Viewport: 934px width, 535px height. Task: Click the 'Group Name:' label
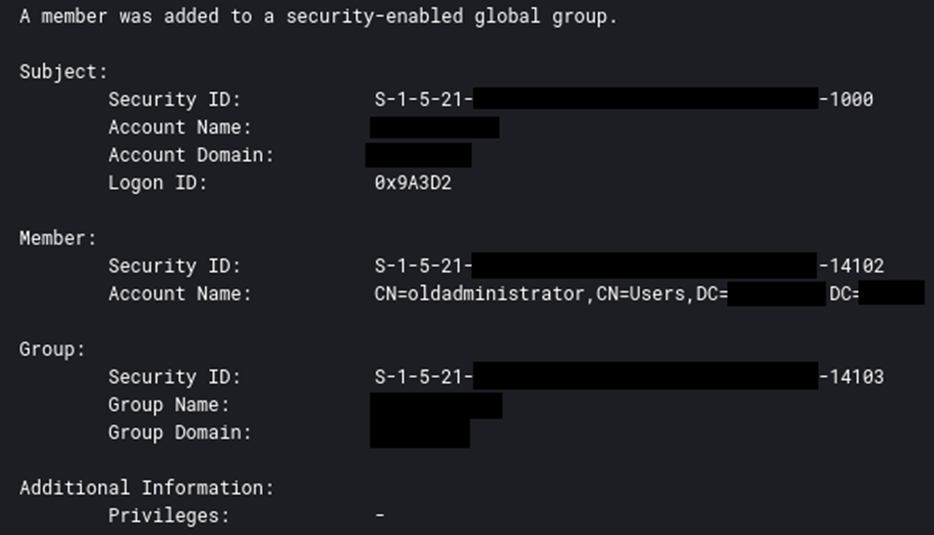pyautogui.click(x=169, y=405)
